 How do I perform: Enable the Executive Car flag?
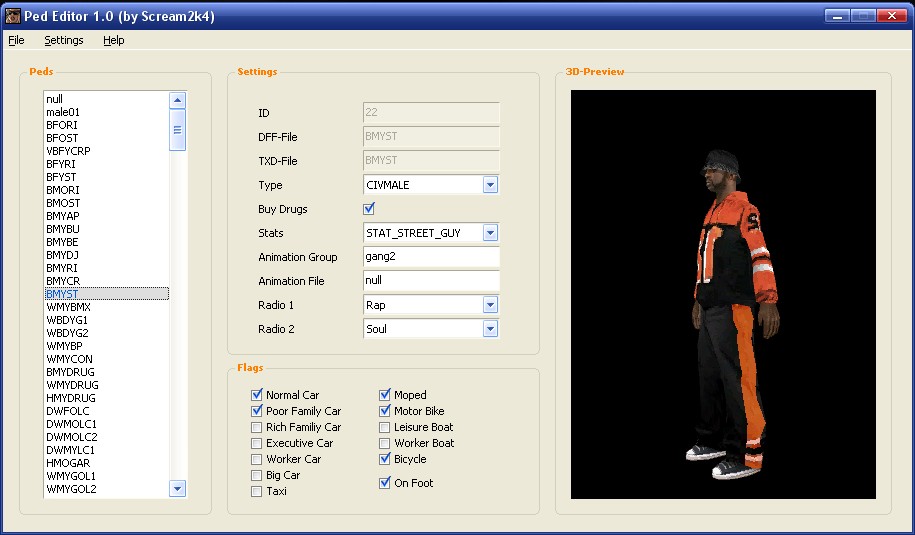tap(257, 443)
